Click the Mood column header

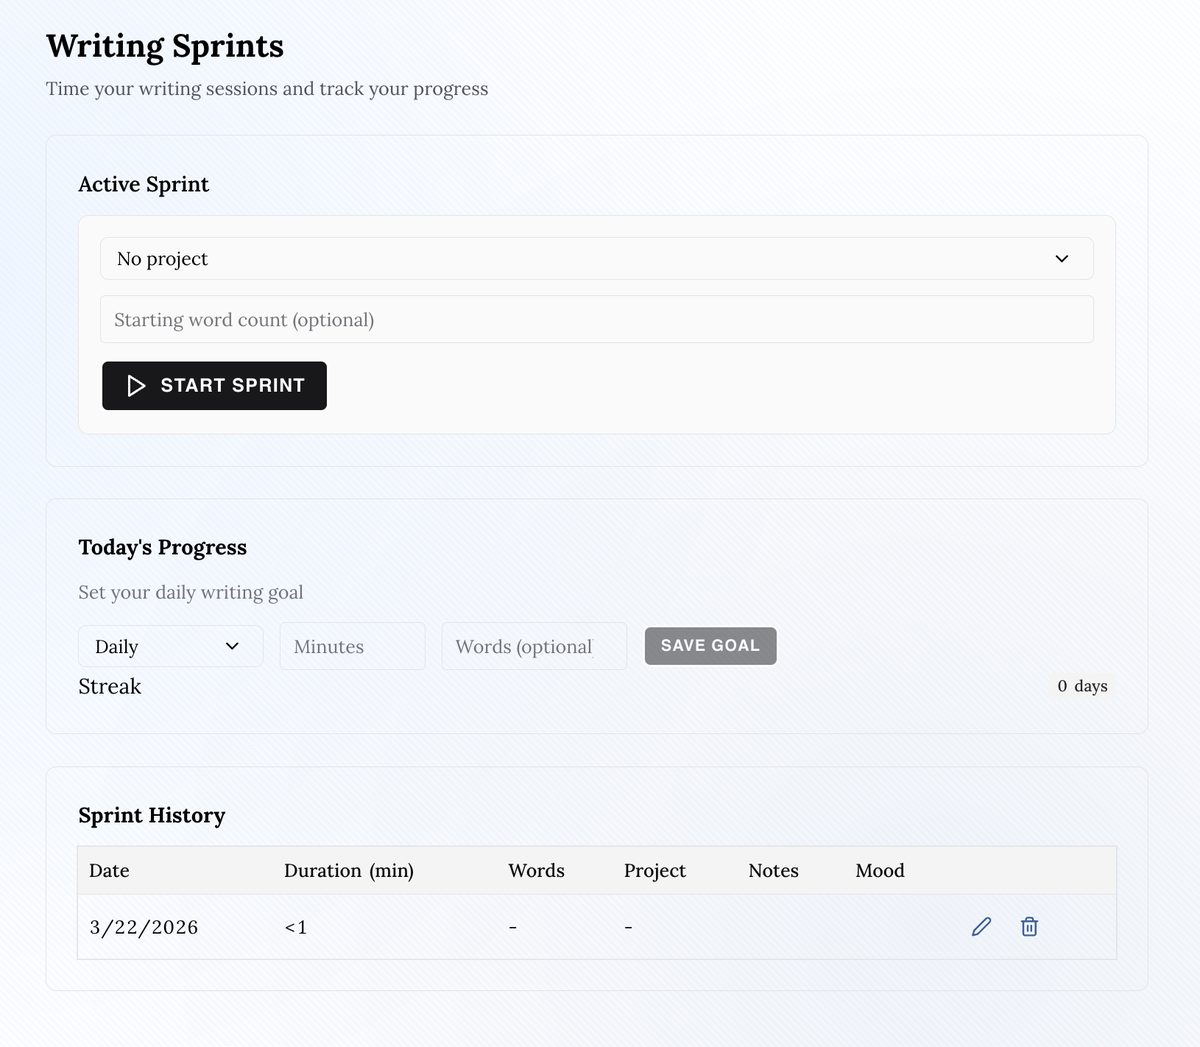pos(879,871)
